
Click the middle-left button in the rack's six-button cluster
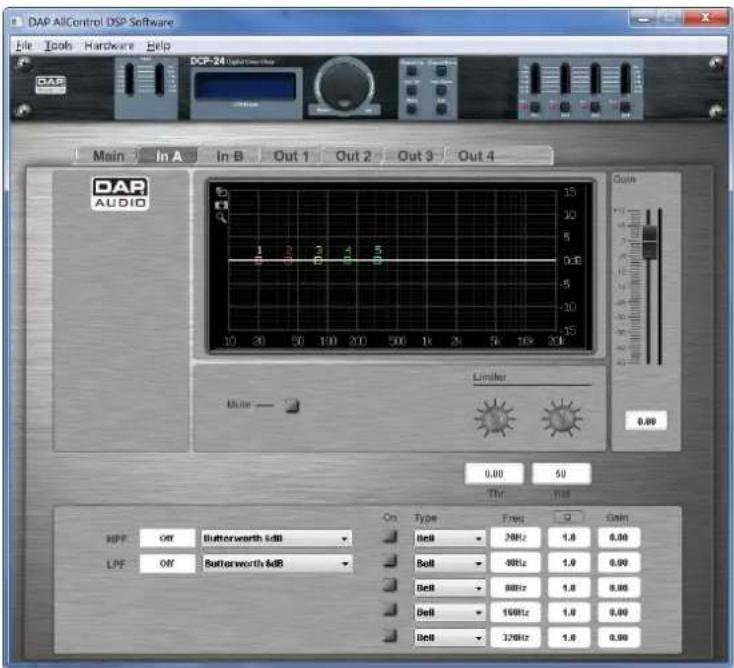(x=411, y=90)
